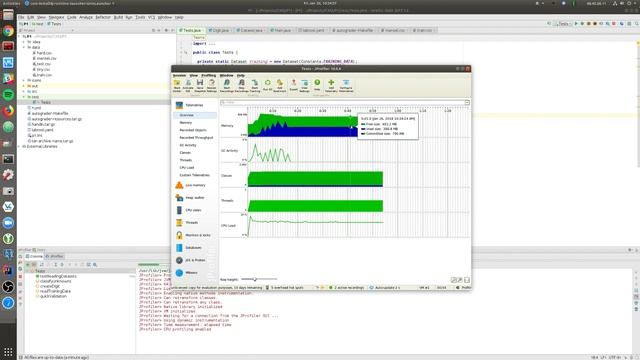Open JEE & Probes section in JProfiler sidebar

(x=195, y=260)
